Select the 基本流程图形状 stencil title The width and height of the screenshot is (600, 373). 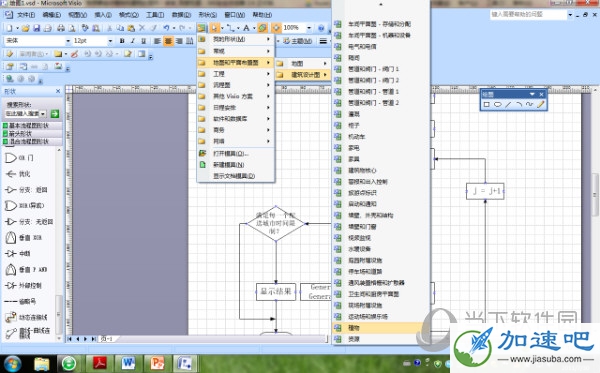(x=32, y=125)
